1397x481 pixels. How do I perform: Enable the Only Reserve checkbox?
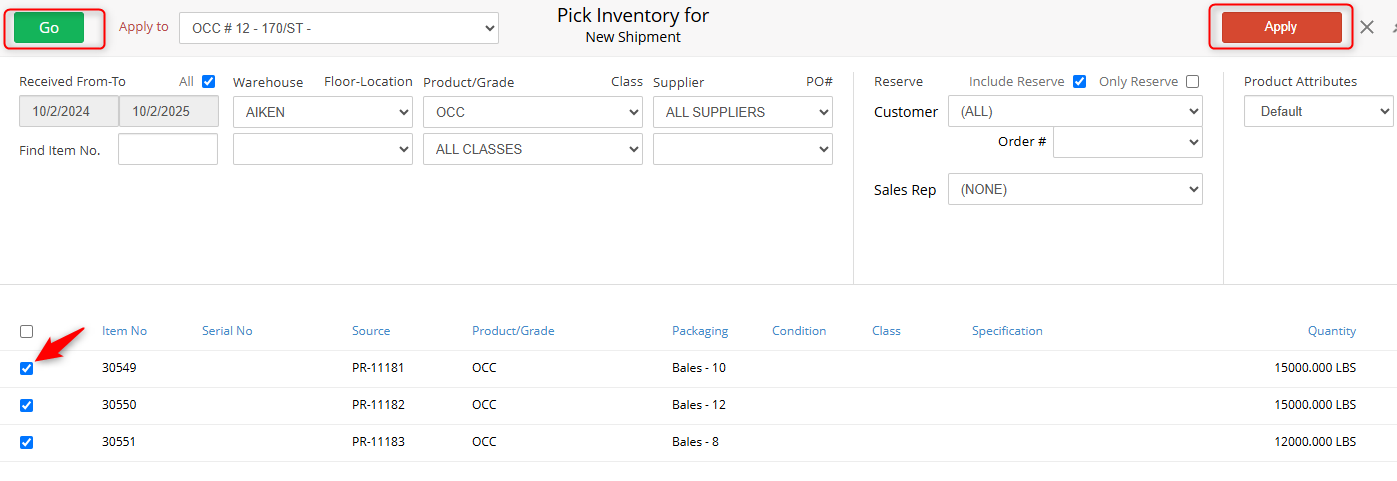point(1192,82)
